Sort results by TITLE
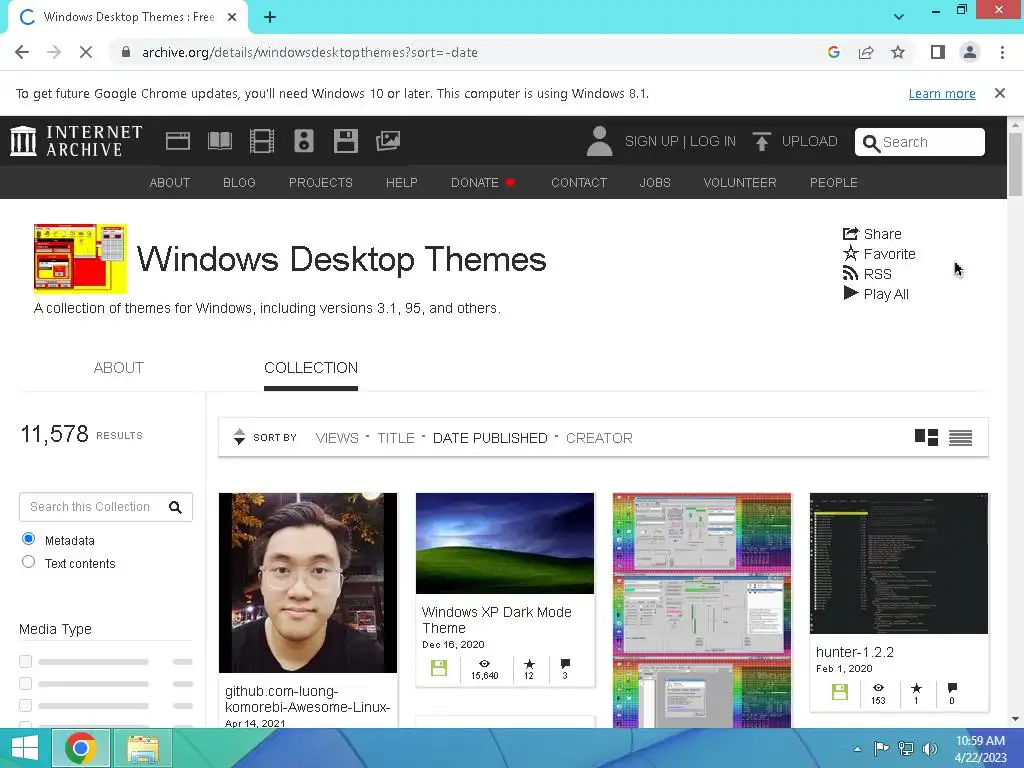Viewport: 1024px width, 768px height. [396, 438]
